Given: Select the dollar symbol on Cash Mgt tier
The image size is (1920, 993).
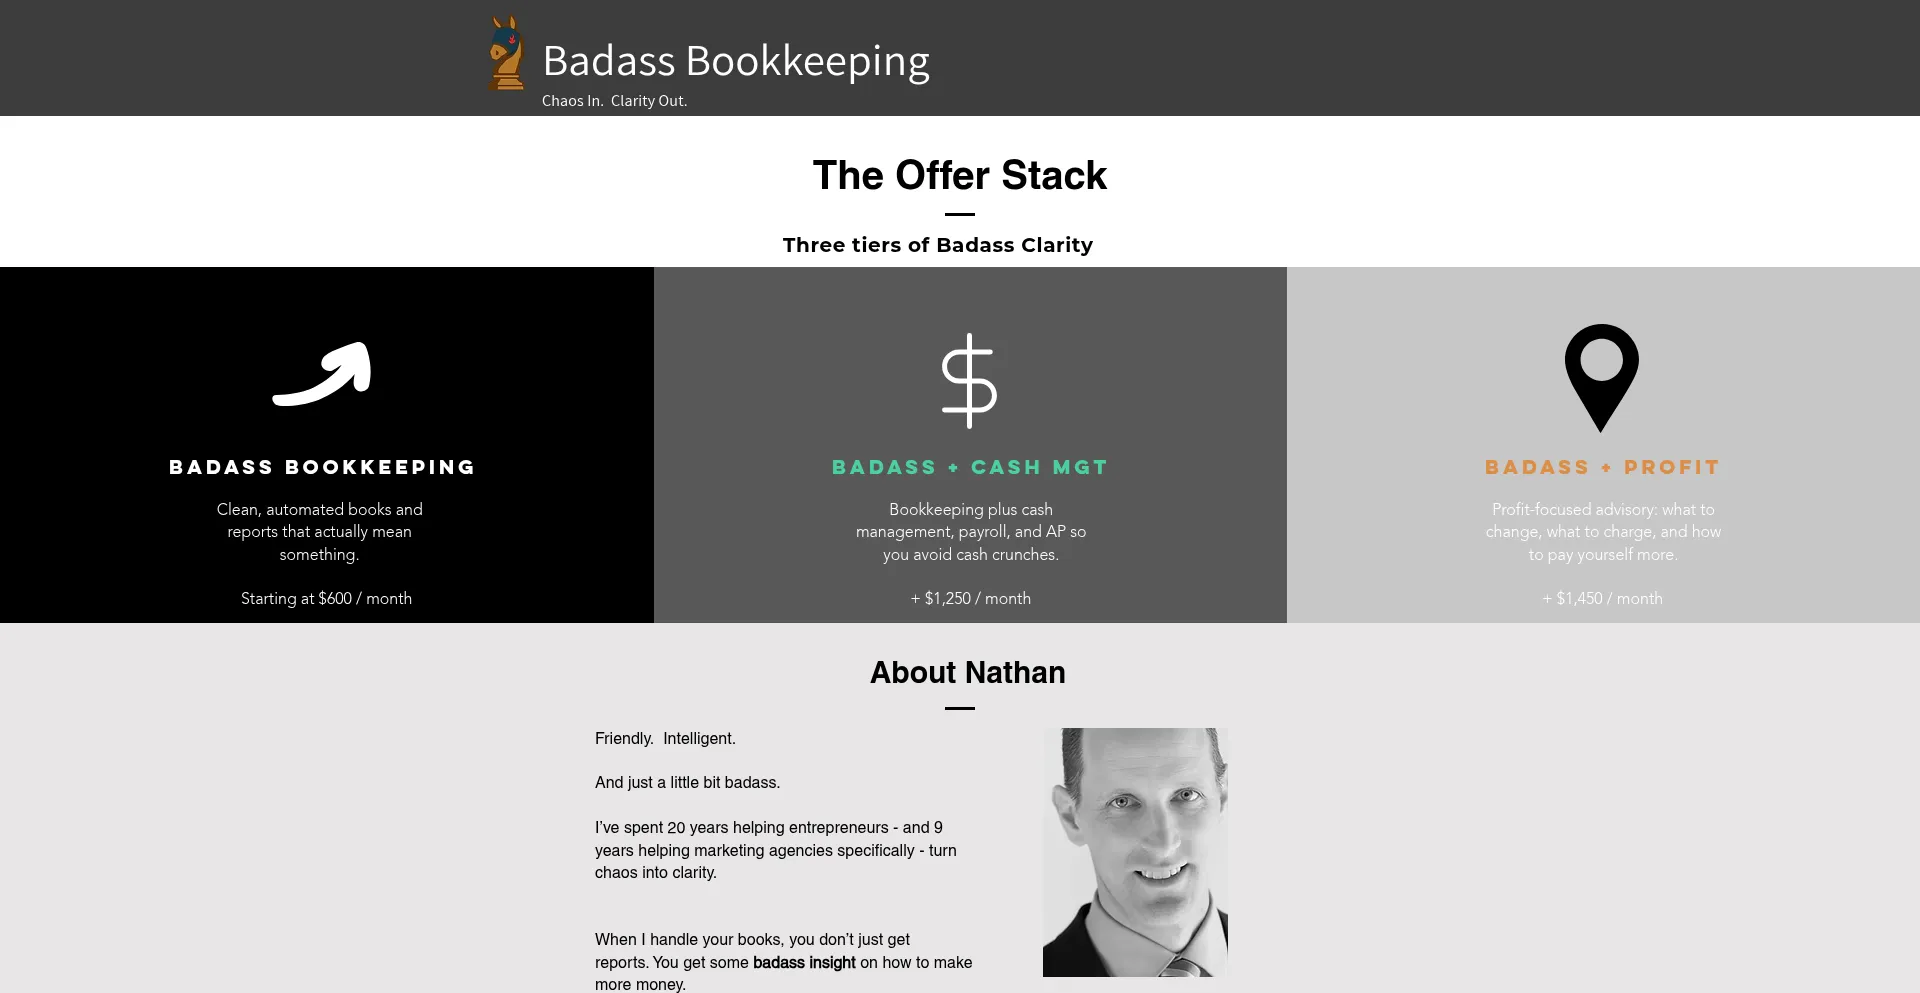Looking at the screenshot, I should (x=969, y=378).
